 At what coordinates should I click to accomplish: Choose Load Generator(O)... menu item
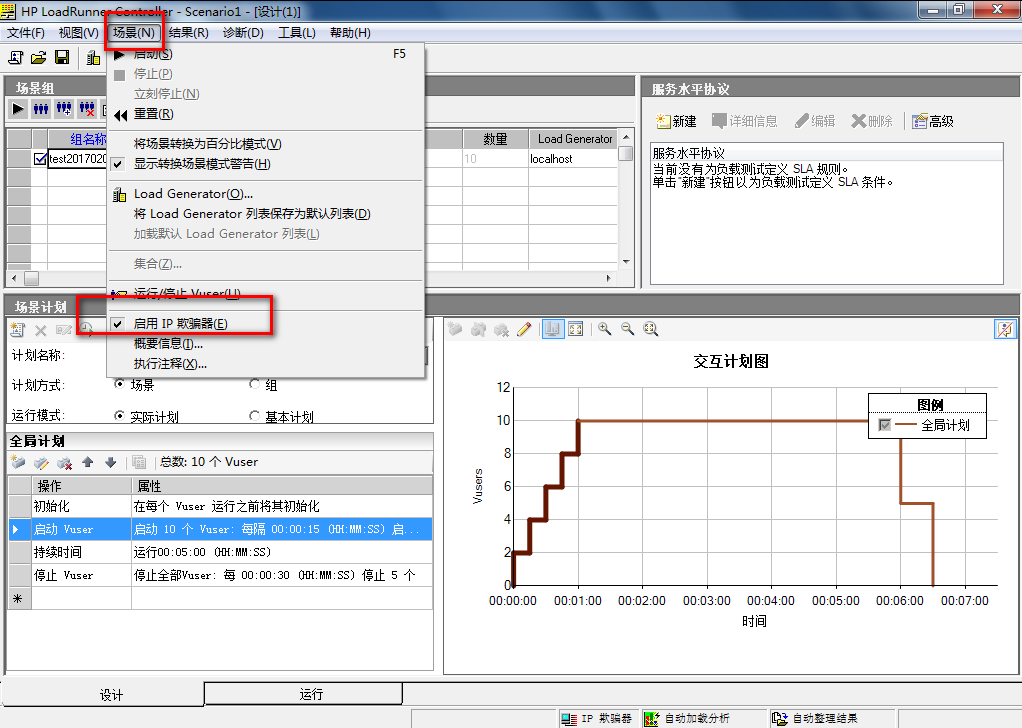(x=193, y=194)
